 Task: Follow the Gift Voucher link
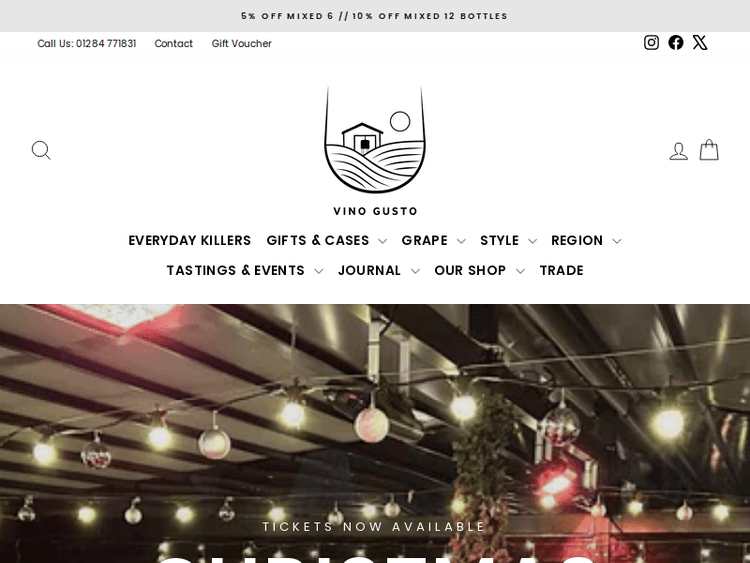[x=242, y=44]
